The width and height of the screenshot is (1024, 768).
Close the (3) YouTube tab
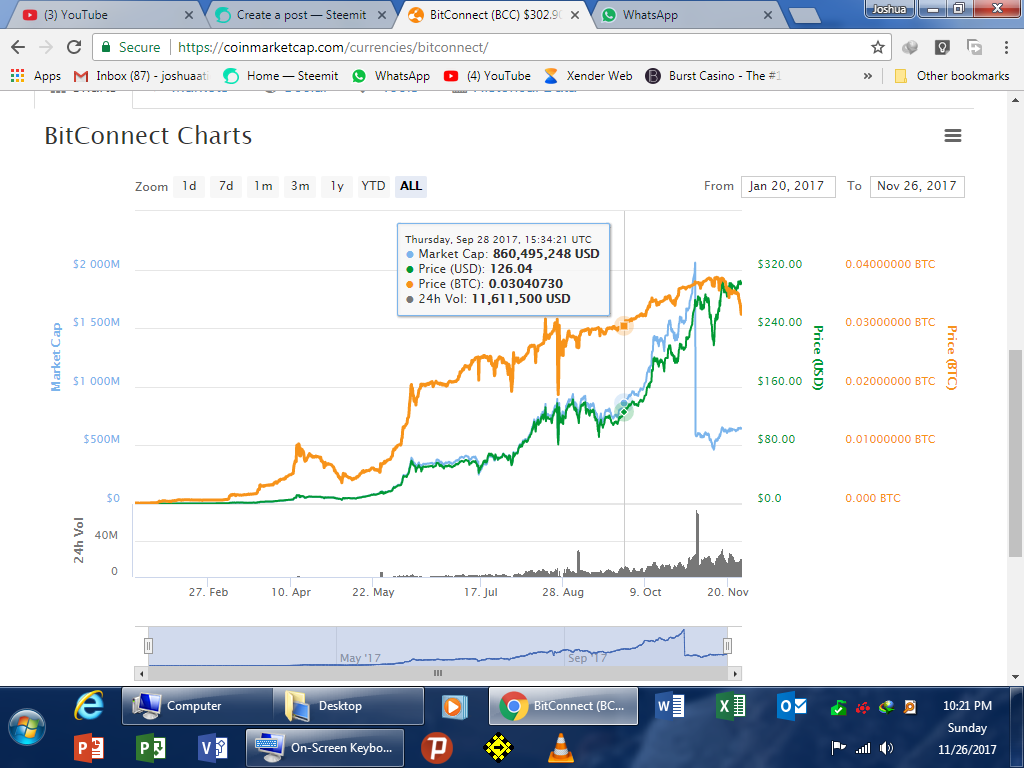pyautogui.click(x=189, y=14)
